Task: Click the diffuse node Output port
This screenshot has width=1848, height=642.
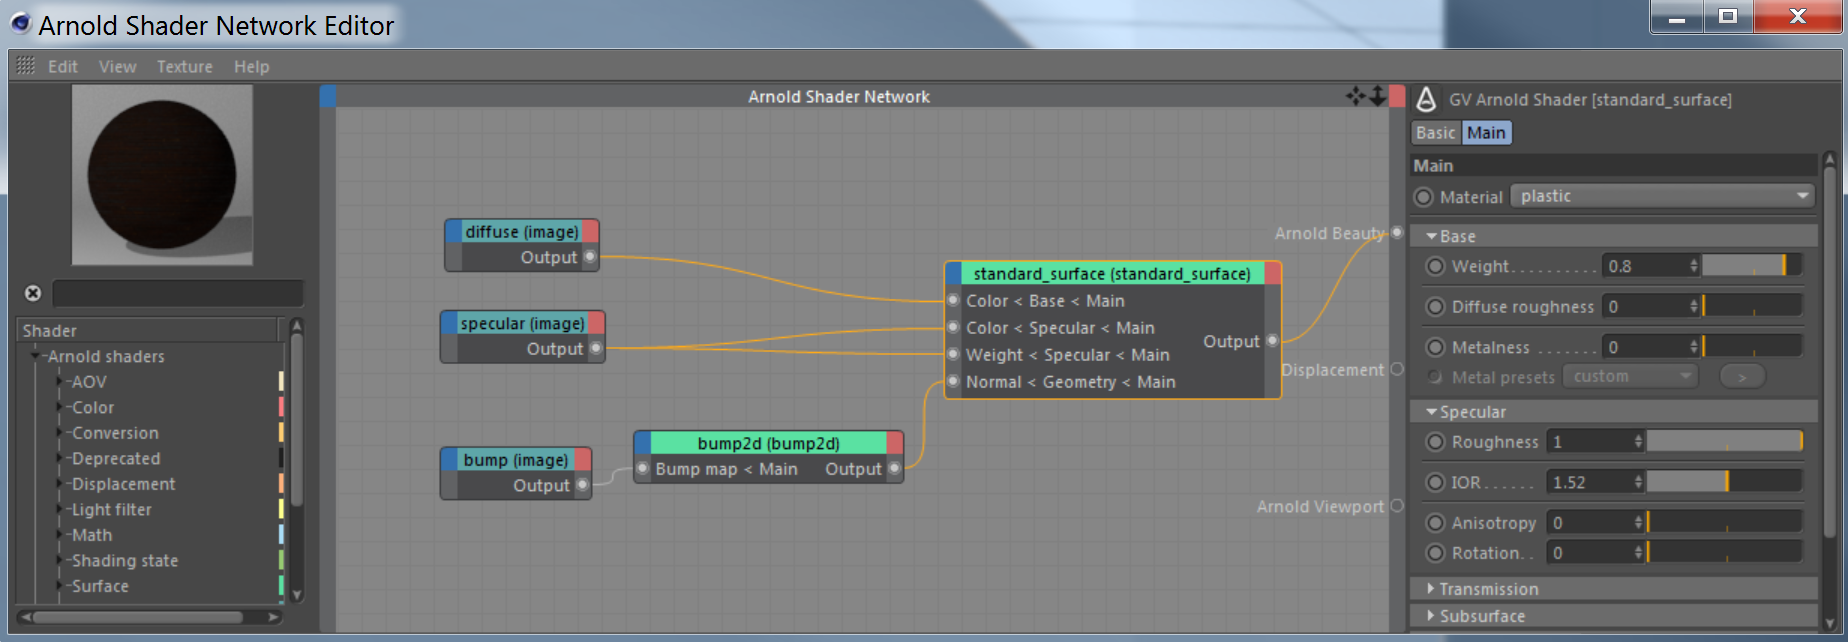Action: tap(590, 257)
